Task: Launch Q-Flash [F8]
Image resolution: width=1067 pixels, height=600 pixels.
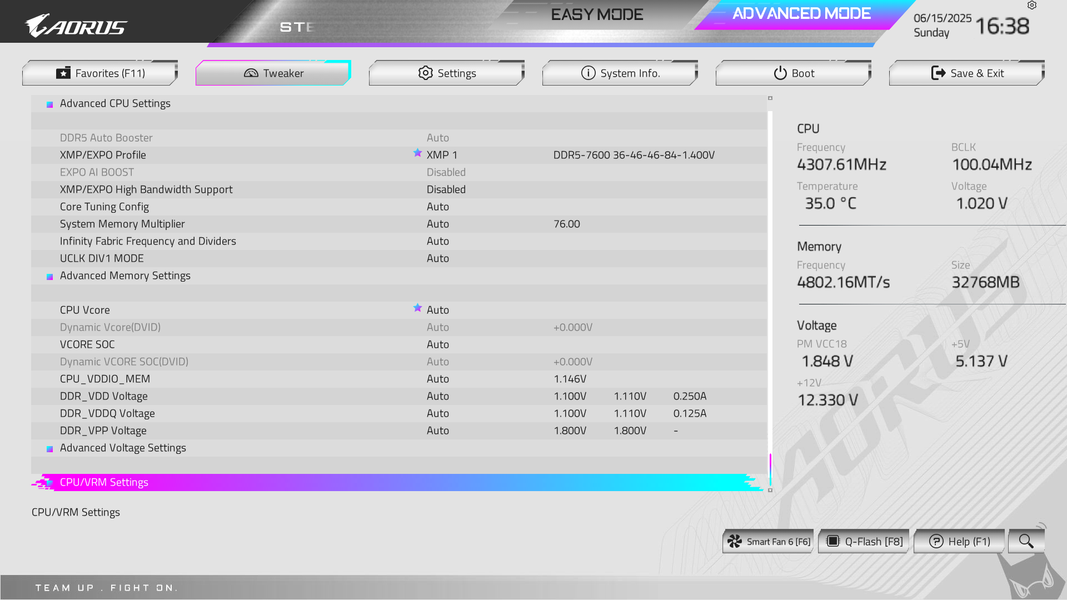Action: coord(864,541)
